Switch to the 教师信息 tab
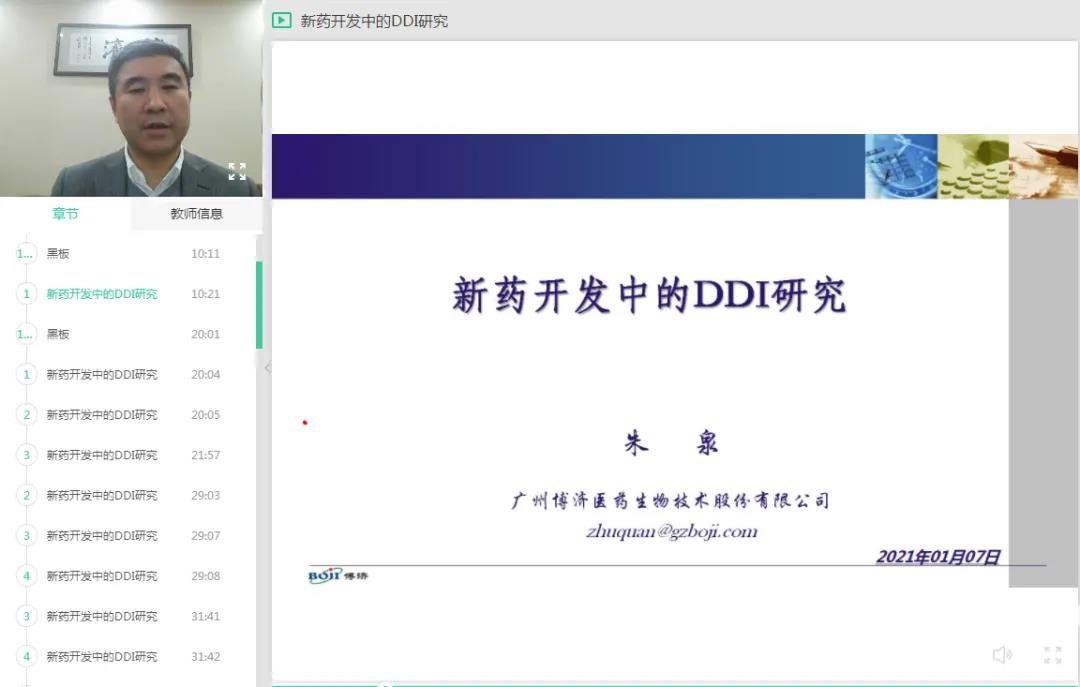Image resolution: width=1080 pixels, height=687 pixels. tap(196, 214)
